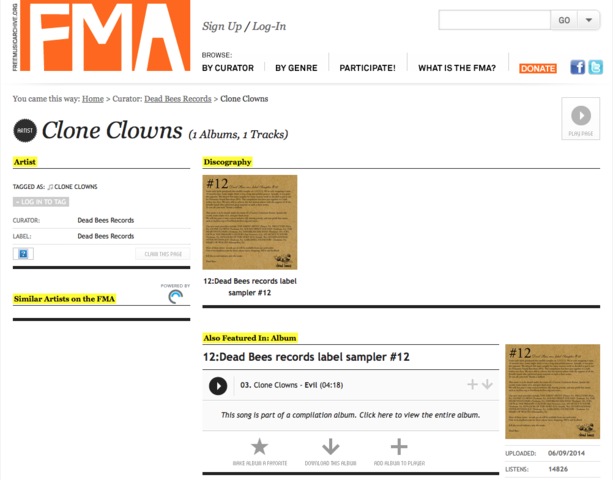Click the compilation album 'Click here' notice

pyautogui.click(x=350, y=415)
